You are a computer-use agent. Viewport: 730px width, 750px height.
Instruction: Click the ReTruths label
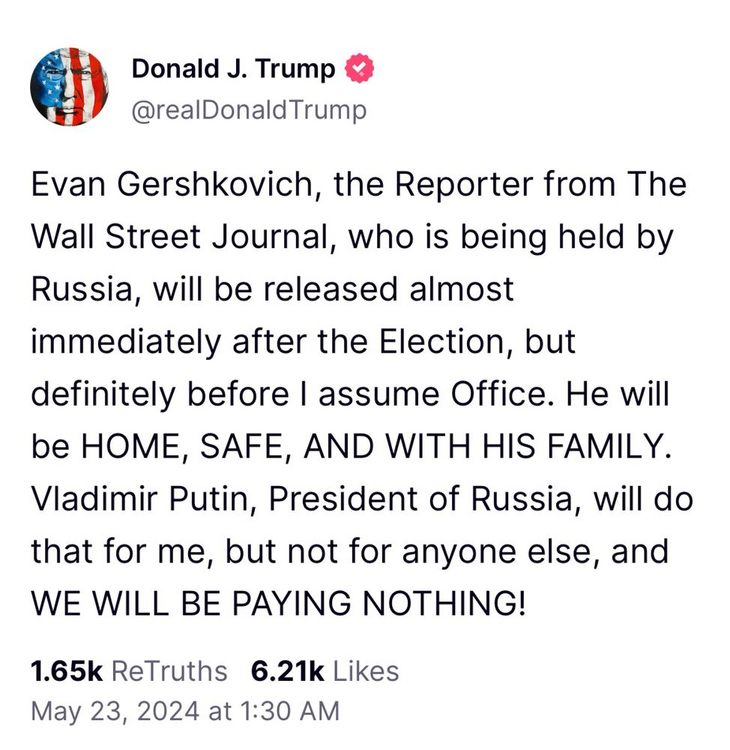pyautogui.click(x=169, y=671)
